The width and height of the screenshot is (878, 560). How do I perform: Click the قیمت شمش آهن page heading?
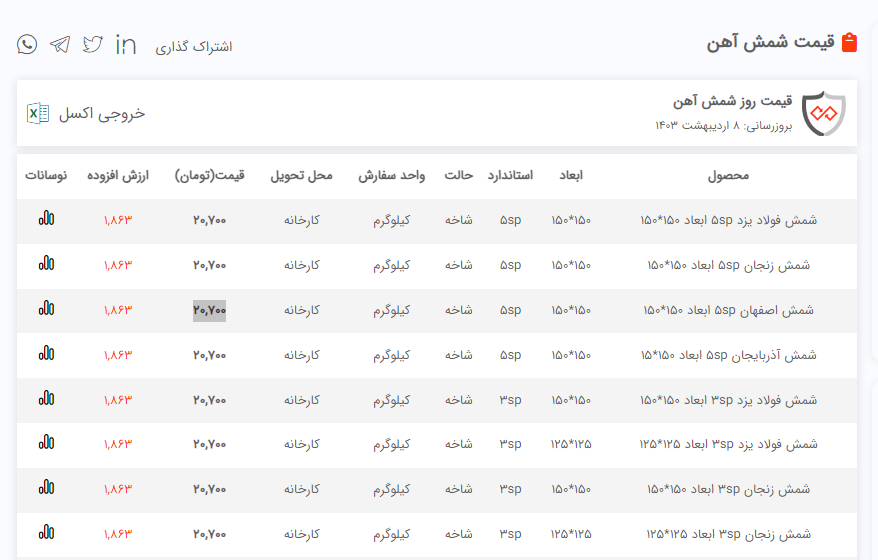coord(770,42)
